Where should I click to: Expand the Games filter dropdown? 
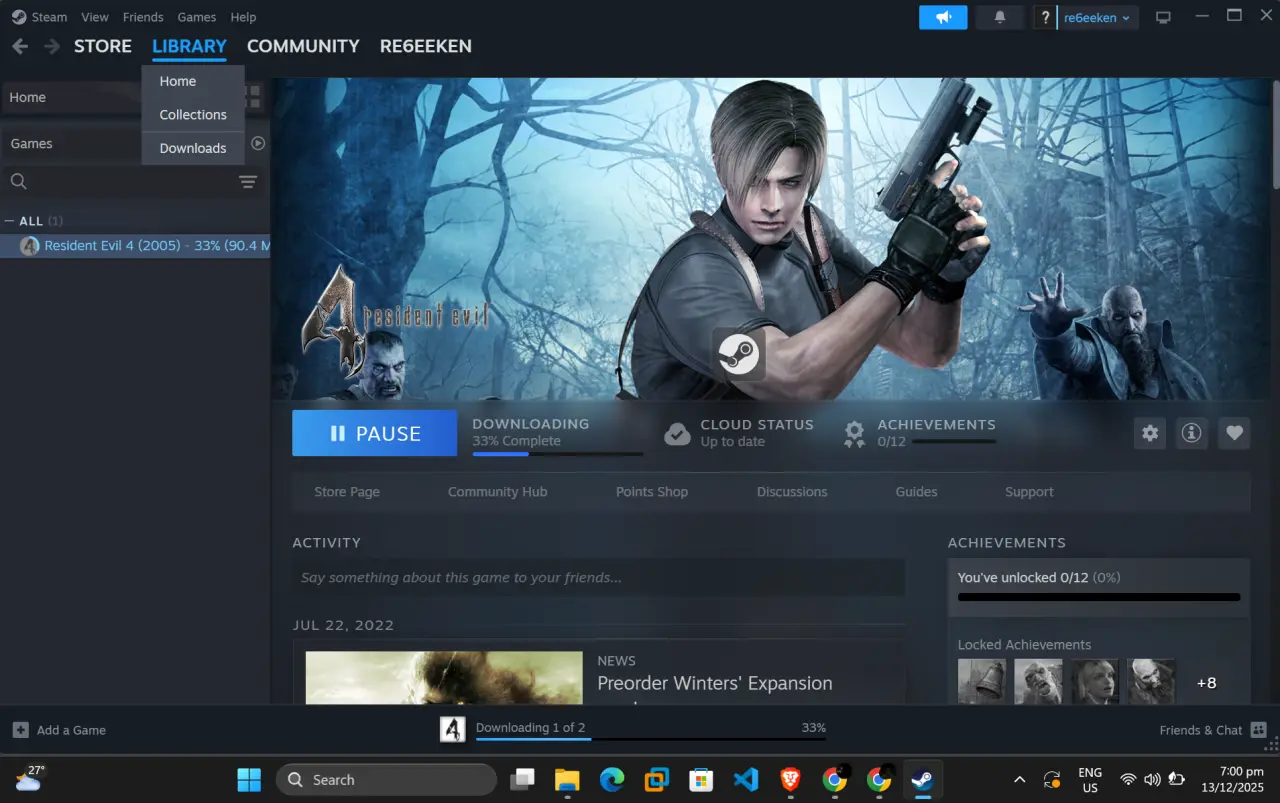[x=70, y=143]
